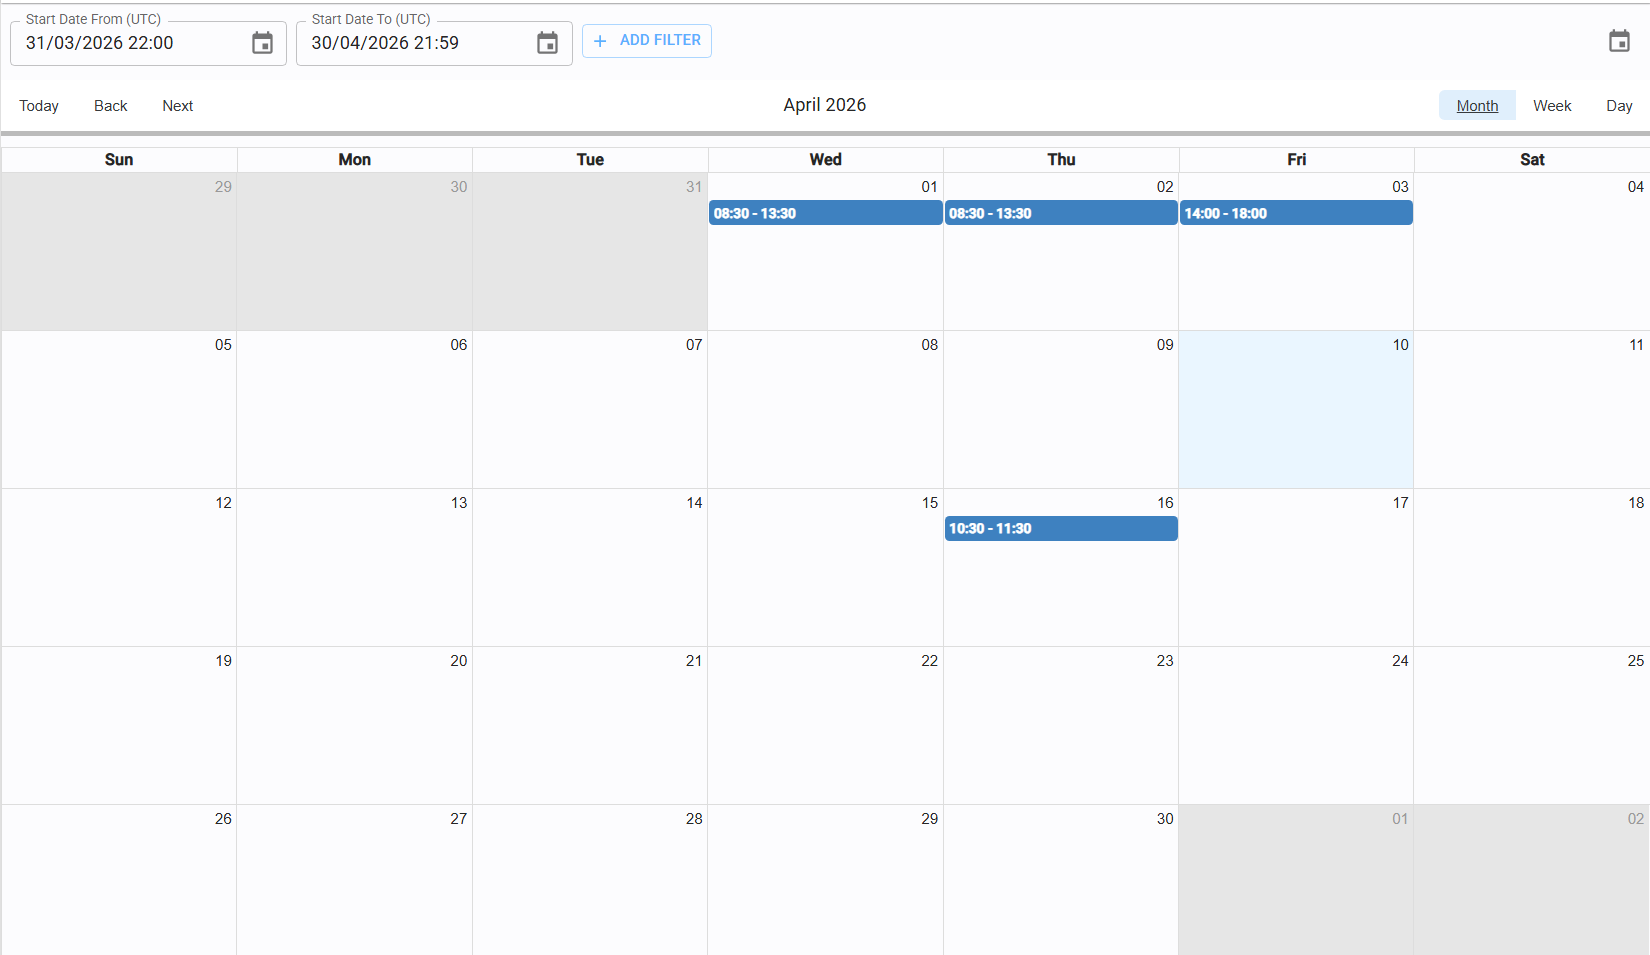The height and width of the screenshot is (955, 1650).
Task: Click the calendar icon at top right
Action: click(1619, 41)
